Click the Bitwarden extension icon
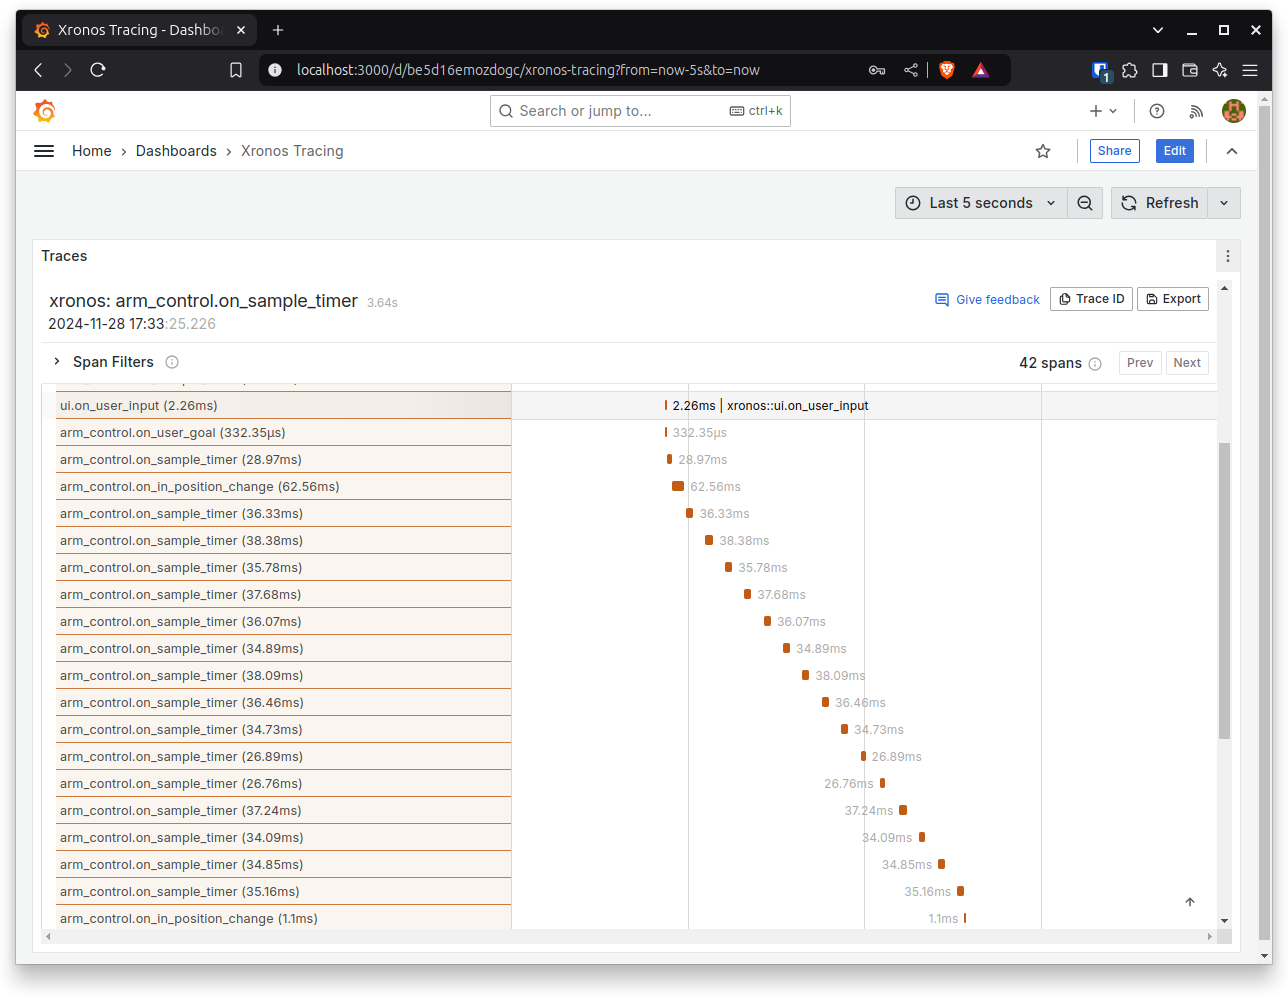1288x996 pixels. coord(1101,70)
